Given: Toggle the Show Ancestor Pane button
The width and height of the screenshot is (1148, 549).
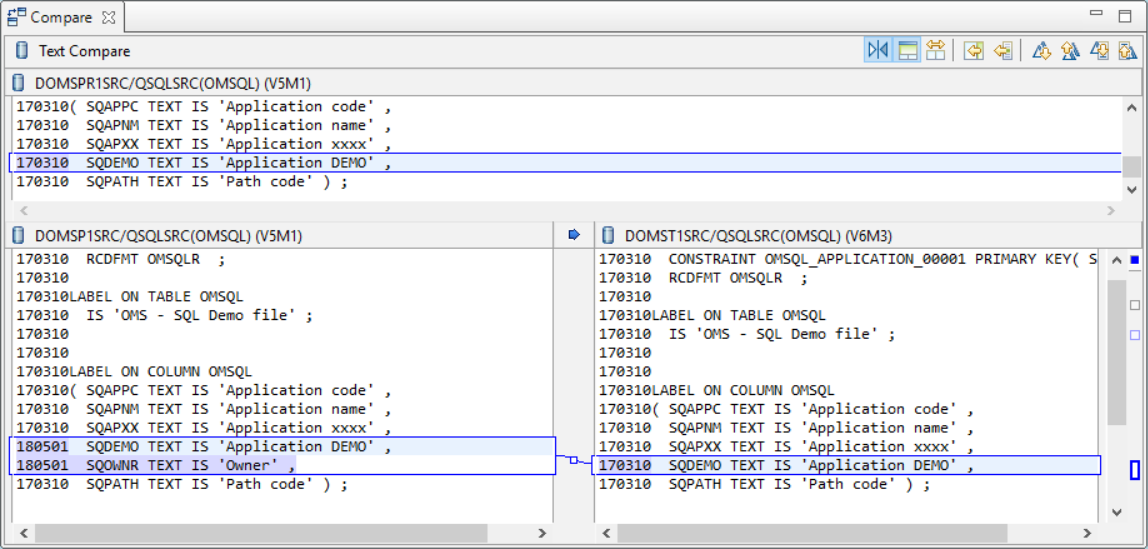Looking at the screenshot, I should click(907, 51).
